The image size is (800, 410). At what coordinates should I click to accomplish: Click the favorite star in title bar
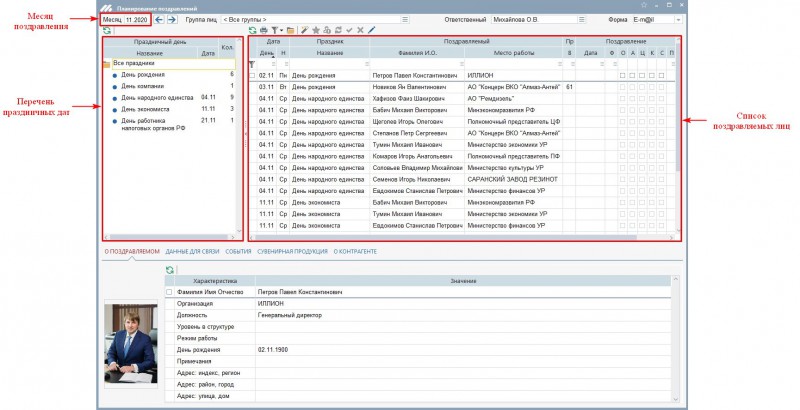click(644, 5)
